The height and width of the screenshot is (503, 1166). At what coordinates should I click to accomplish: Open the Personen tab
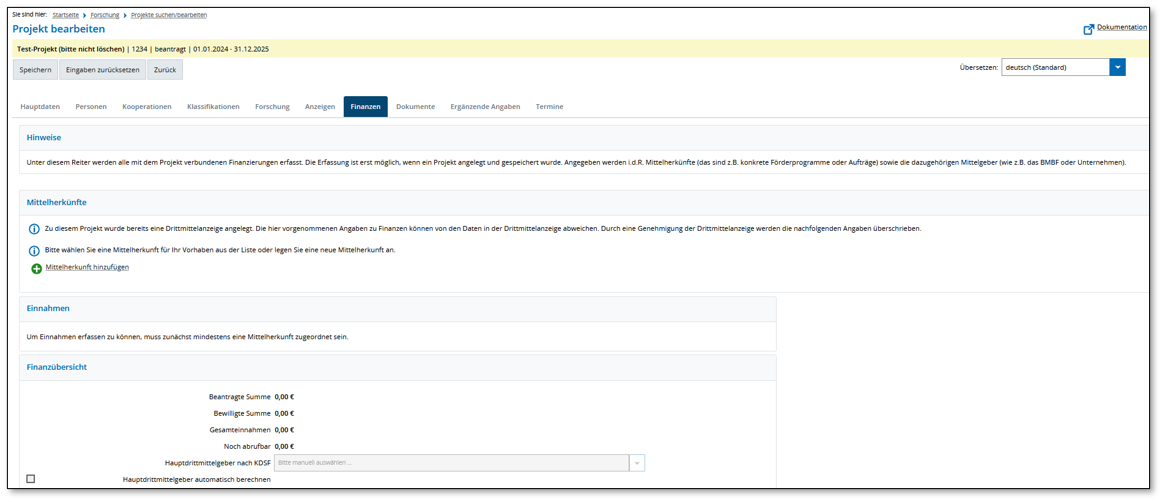pyautogui.click(x=91, y=107)
